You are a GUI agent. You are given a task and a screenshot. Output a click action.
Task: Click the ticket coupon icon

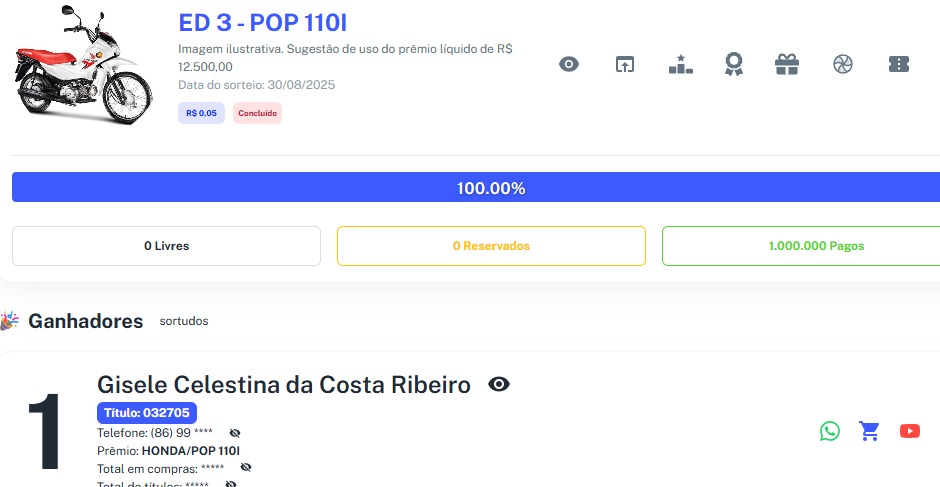(898, 64)
